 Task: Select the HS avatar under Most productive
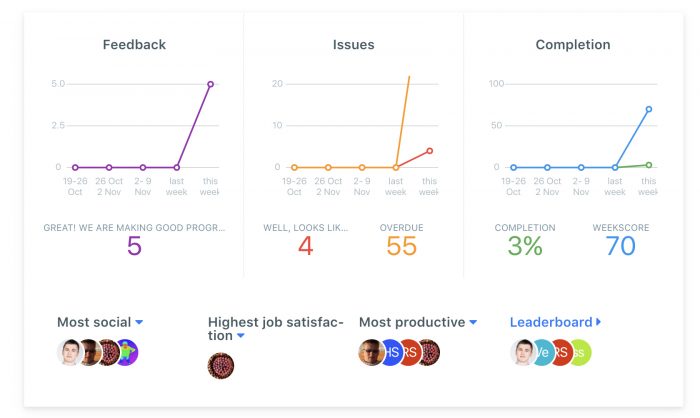pos(393,352)
